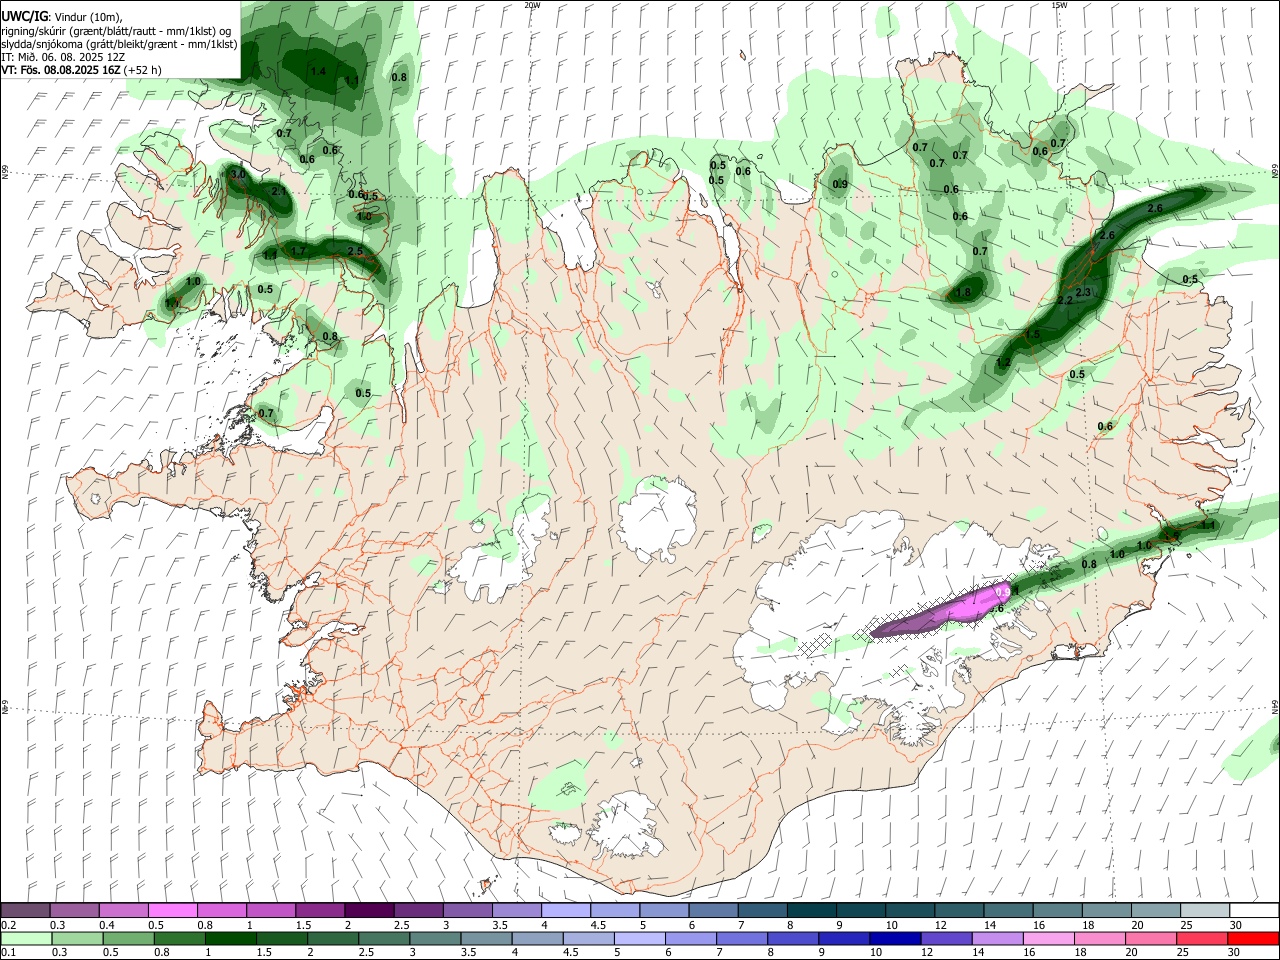
Task: Click the 'UWC/IG: Vindur (10m)' title line
Action: pyautogui.click(x=61, y=17)
